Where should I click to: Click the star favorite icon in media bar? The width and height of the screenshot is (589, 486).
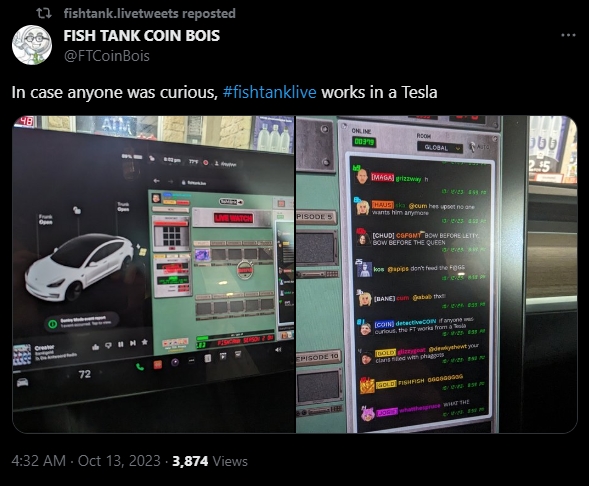144,342
